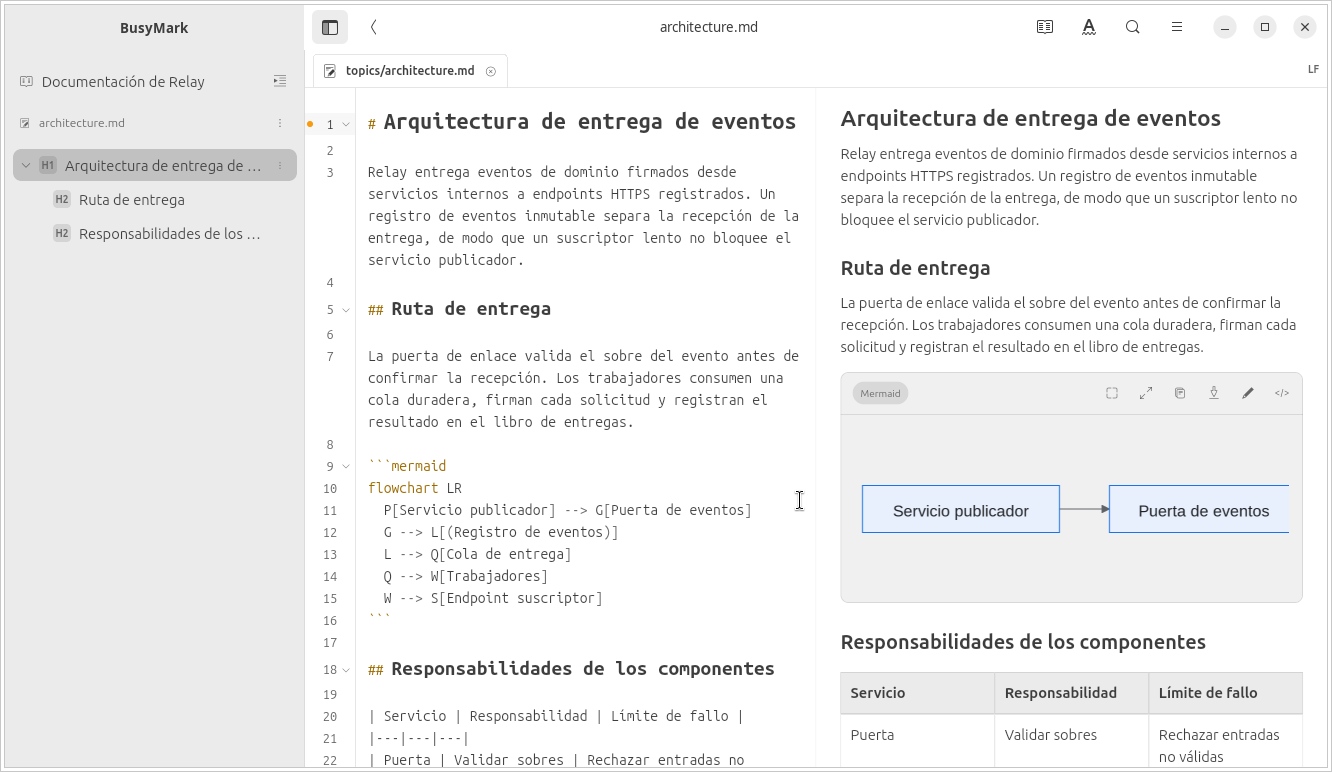The image size is (1332, 772).
Task: Click the Validar sobres cell in preview table
Action: [x=1072, y=742]
